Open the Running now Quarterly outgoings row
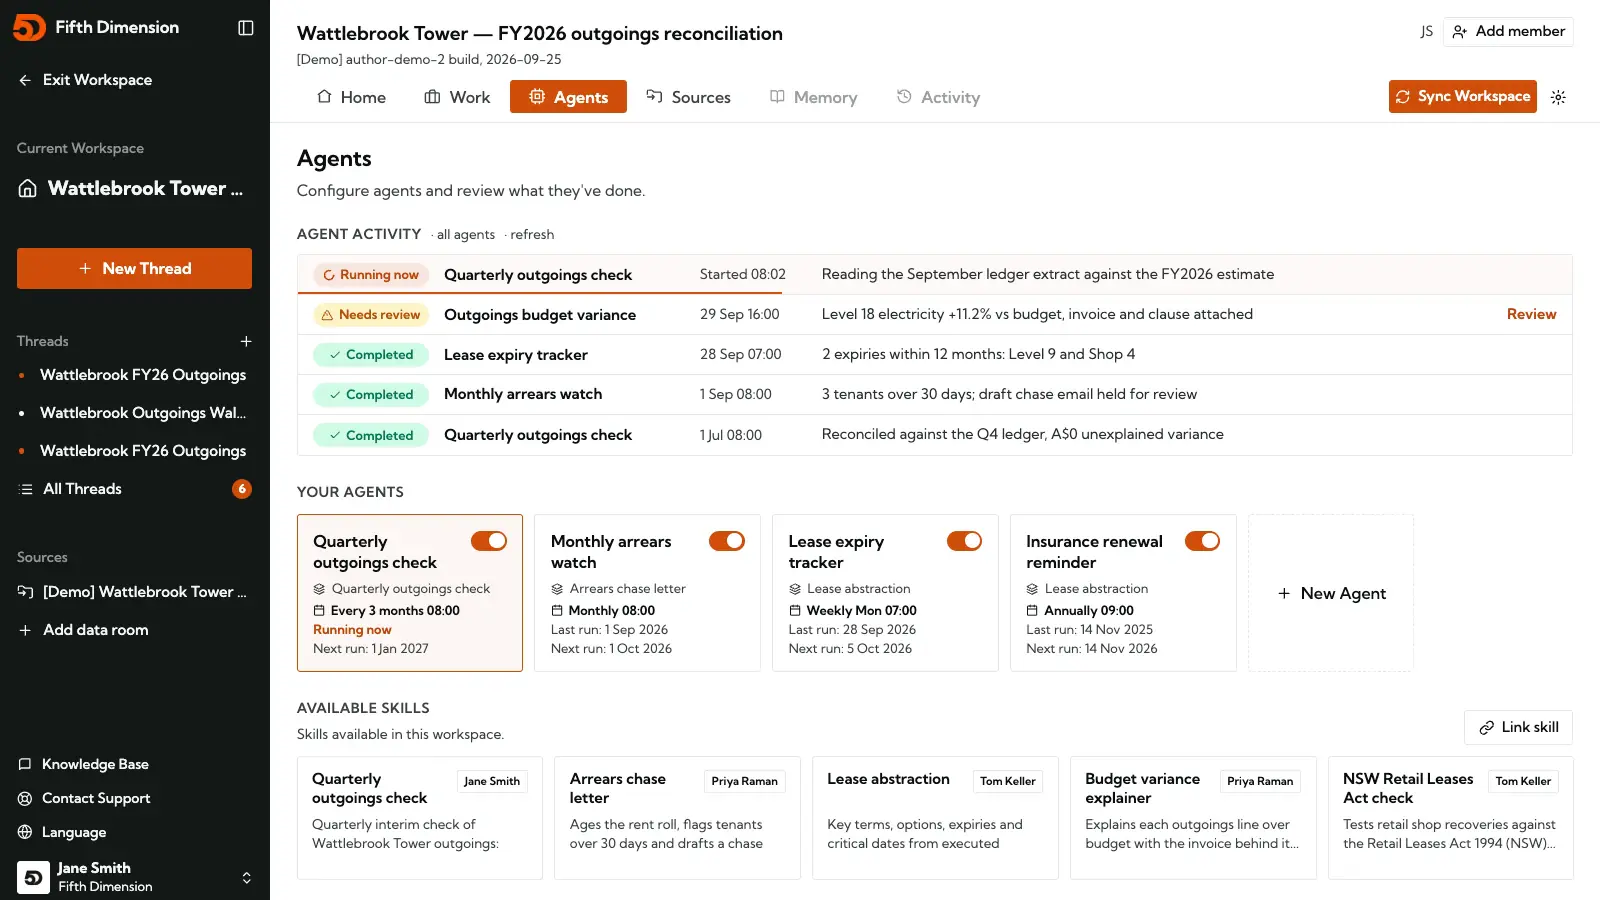The height and width of the screenshot is (900, 1600). [934, 274]
